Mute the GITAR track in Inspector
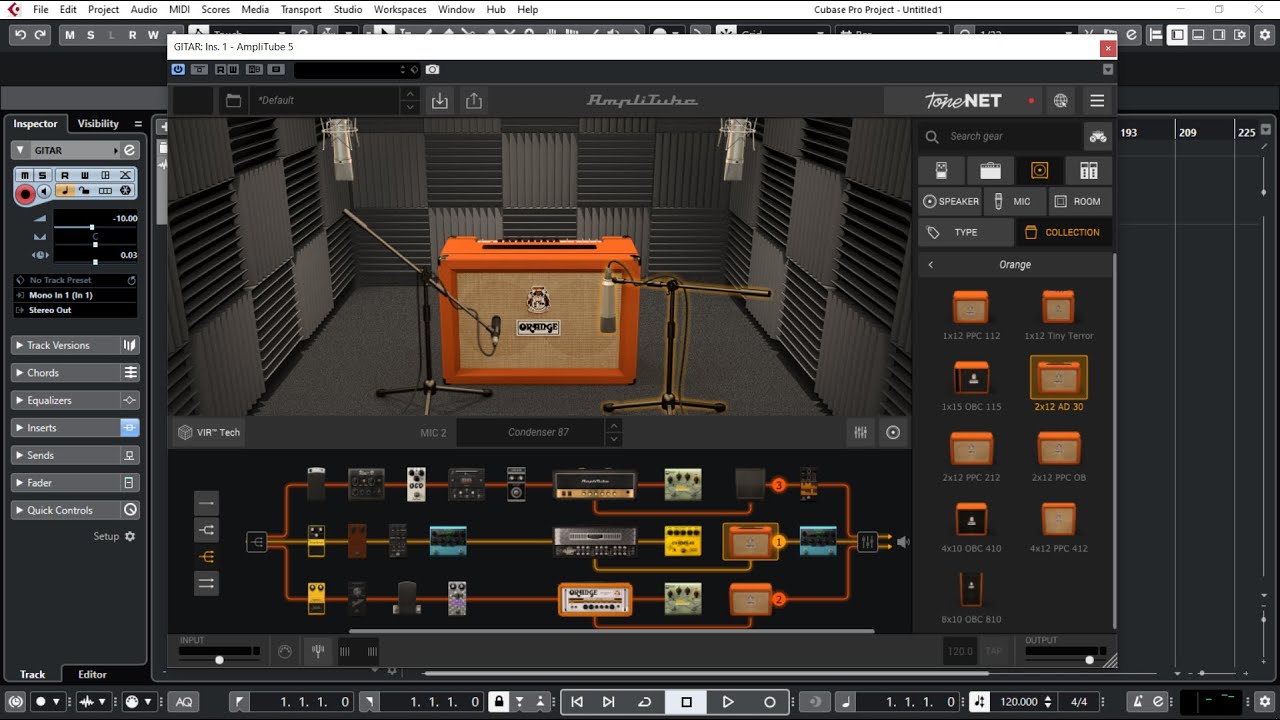This screenshot has height=720, width=1280. click(25, 175)
